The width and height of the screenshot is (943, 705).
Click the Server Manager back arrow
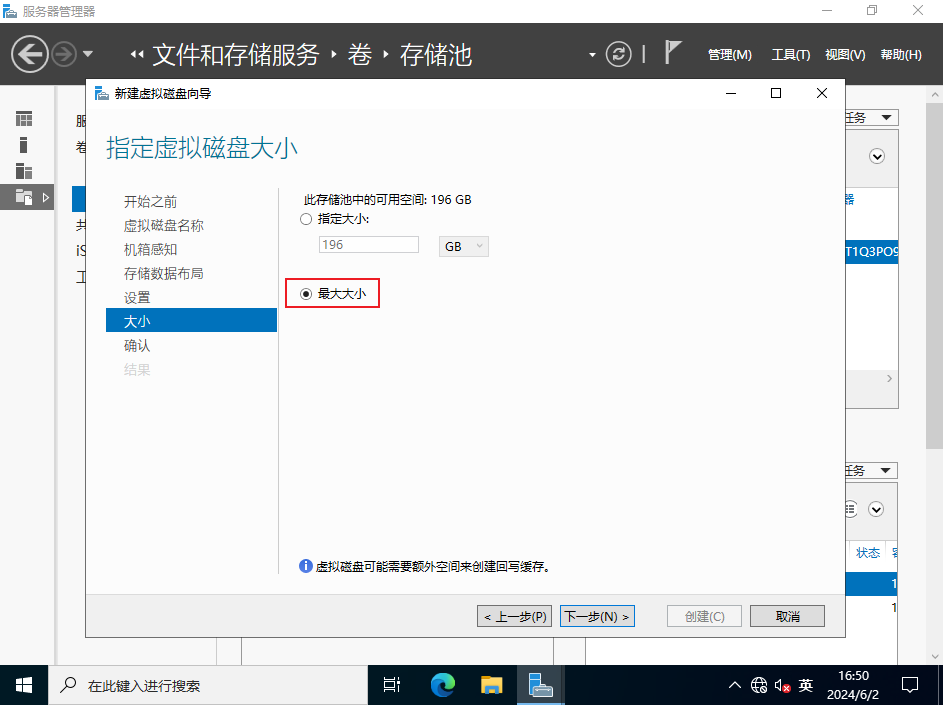pos(30,53)
